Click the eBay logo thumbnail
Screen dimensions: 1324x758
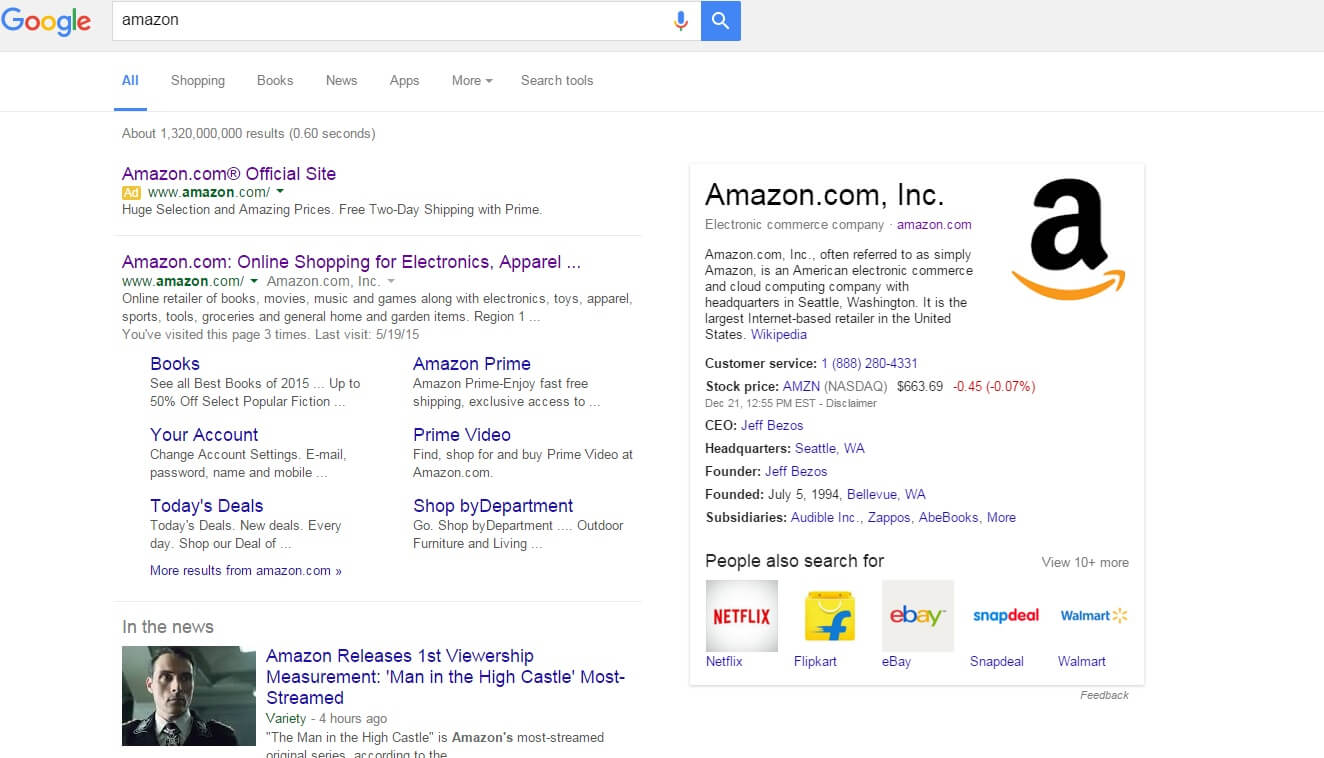[x=917, y=616]
